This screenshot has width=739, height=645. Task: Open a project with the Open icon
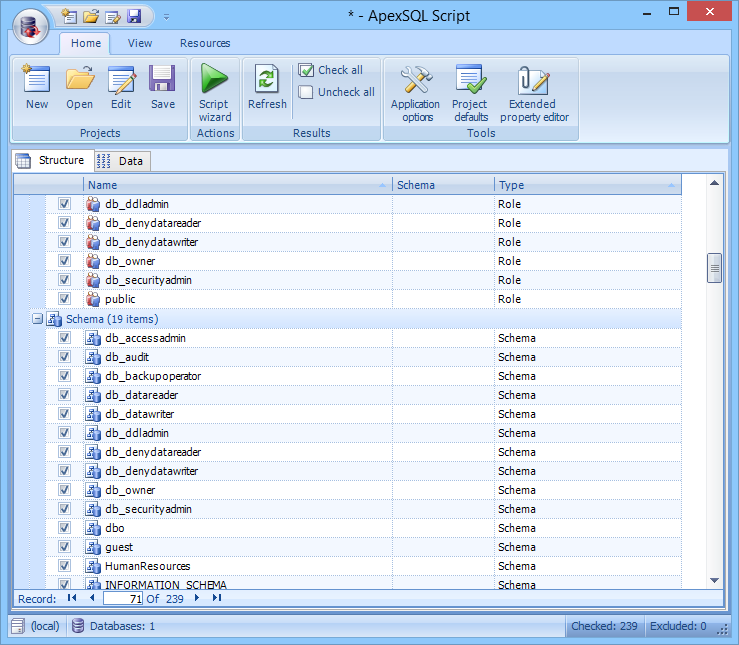click(x=79, y=86)
